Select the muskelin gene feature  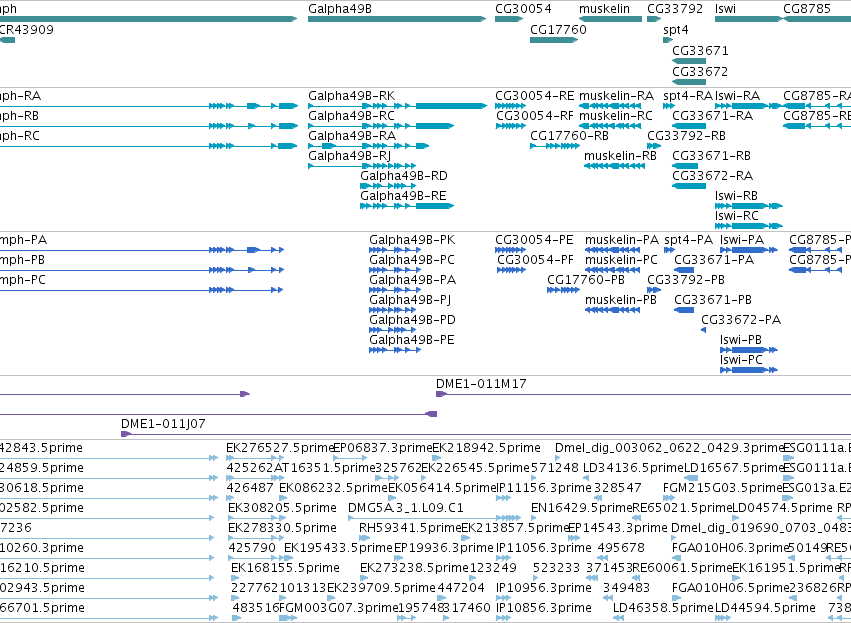[x=611, y=19]
